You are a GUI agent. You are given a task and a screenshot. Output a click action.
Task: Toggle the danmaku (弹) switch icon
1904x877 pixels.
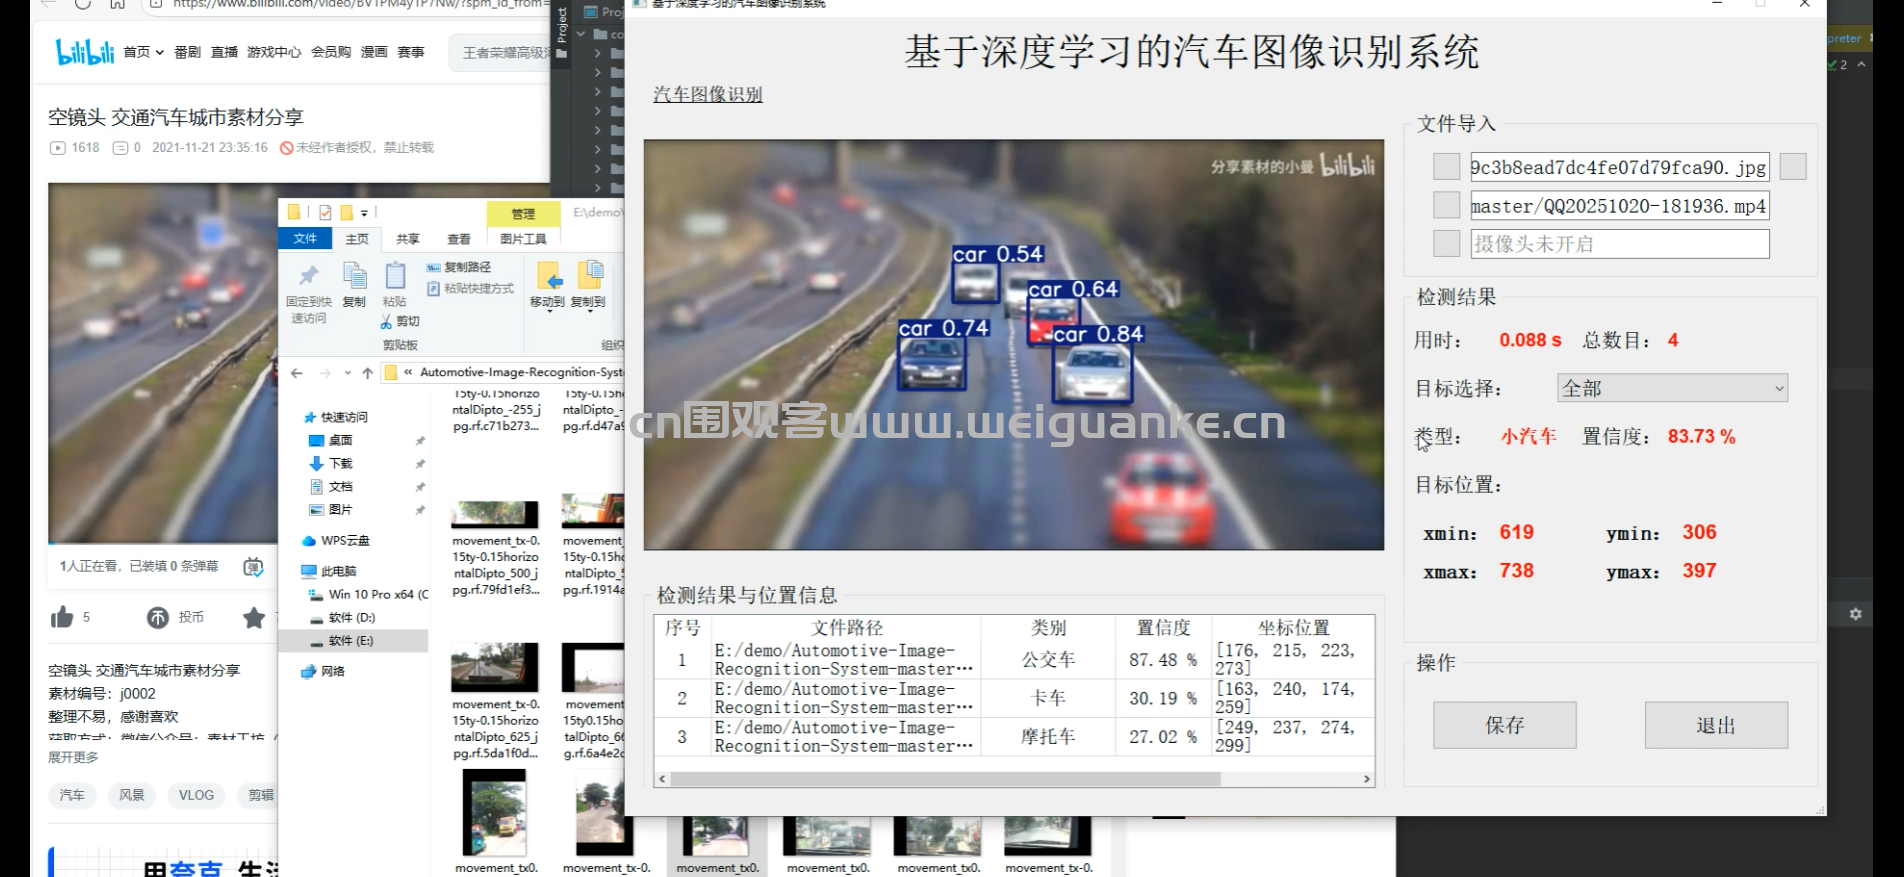(x=253, y=567)
